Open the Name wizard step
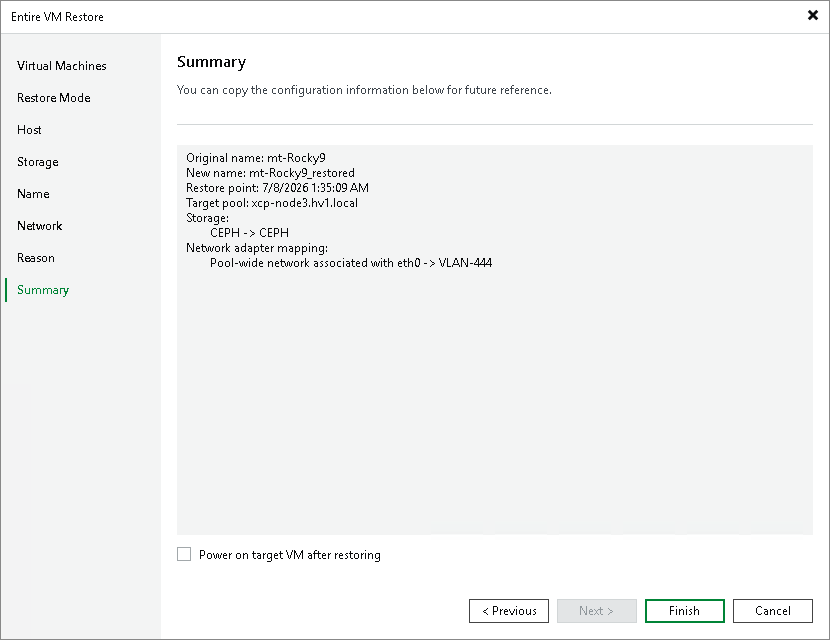Image resolution: width=830 pixels, height=640 pixels. (33, 194)
